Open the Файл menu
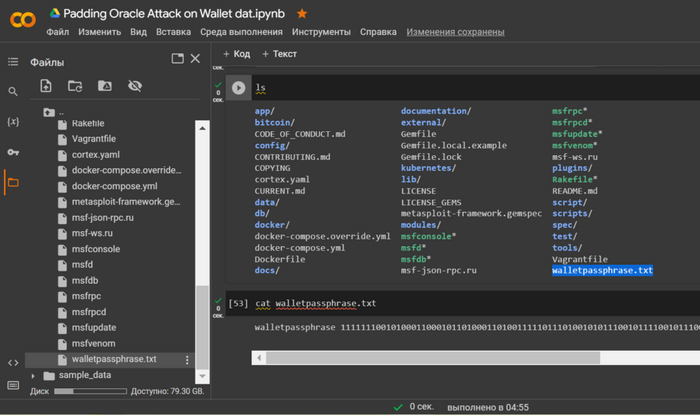The width and height of the screenshot is (700, 415). point(57,32)
